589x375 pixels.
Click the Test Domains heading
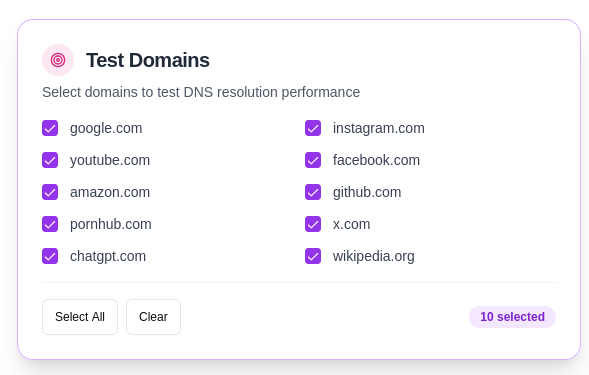point(148,60)
